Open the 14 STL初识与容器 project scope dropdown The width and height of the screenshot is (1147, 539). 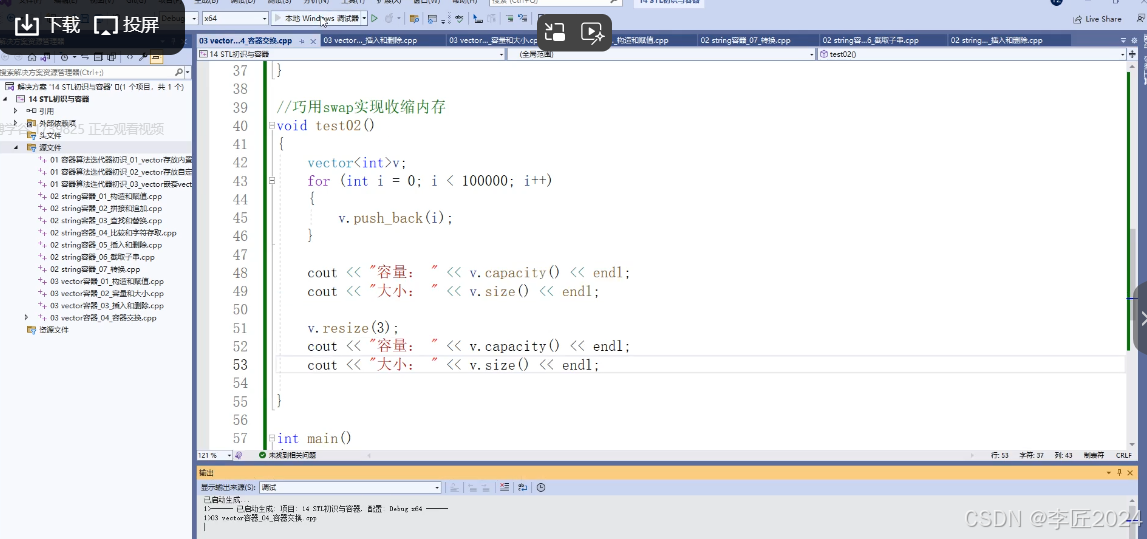tap(351, 54)
